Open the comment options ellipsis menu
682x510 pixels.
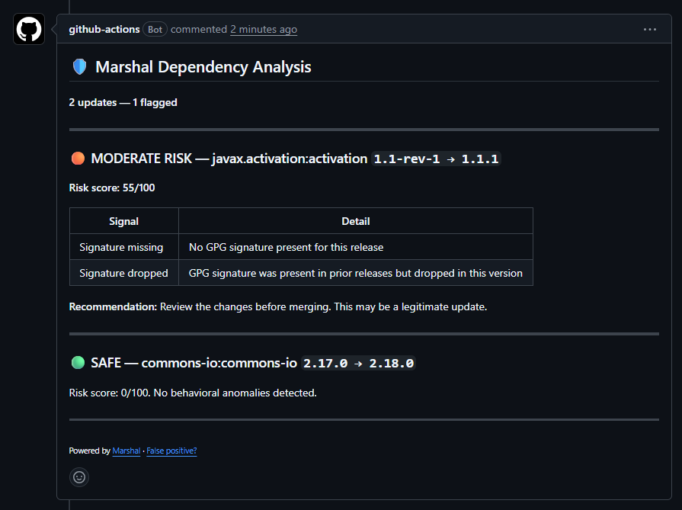coord(650,30)
